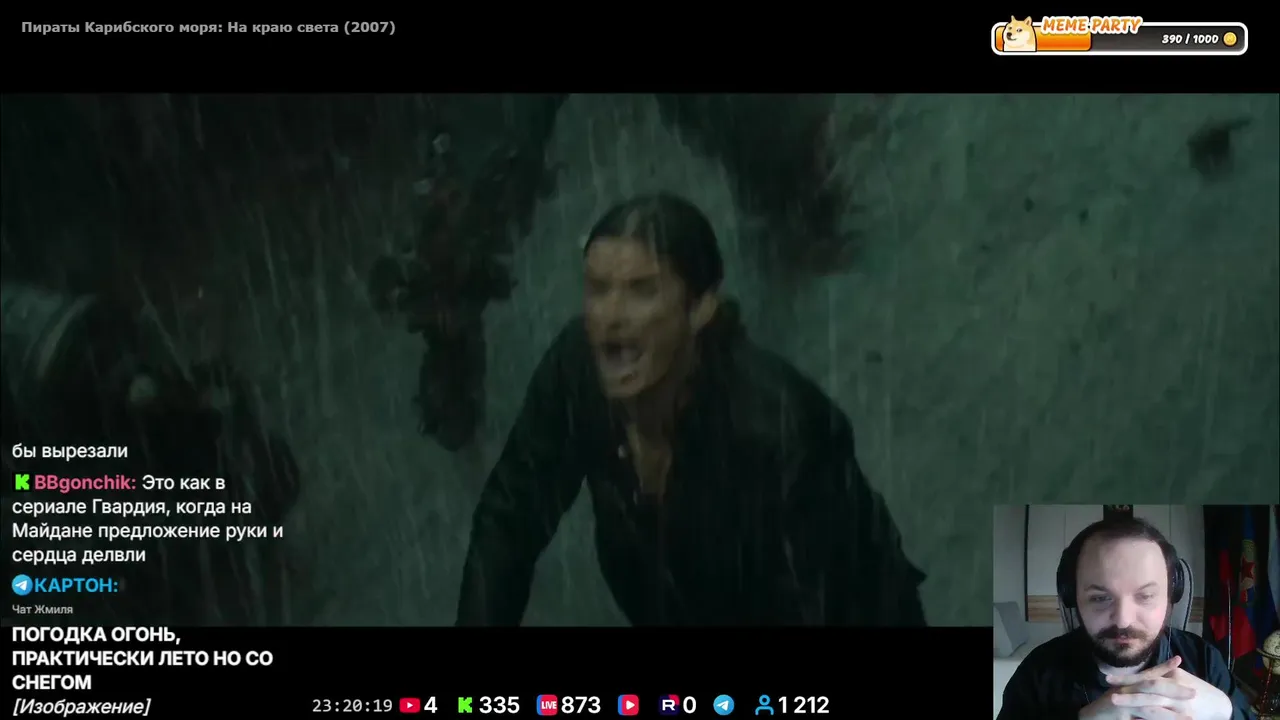1280x720 pixels.
Task: Click the Kick viewer count 335
Action: [x=499, y=705]
